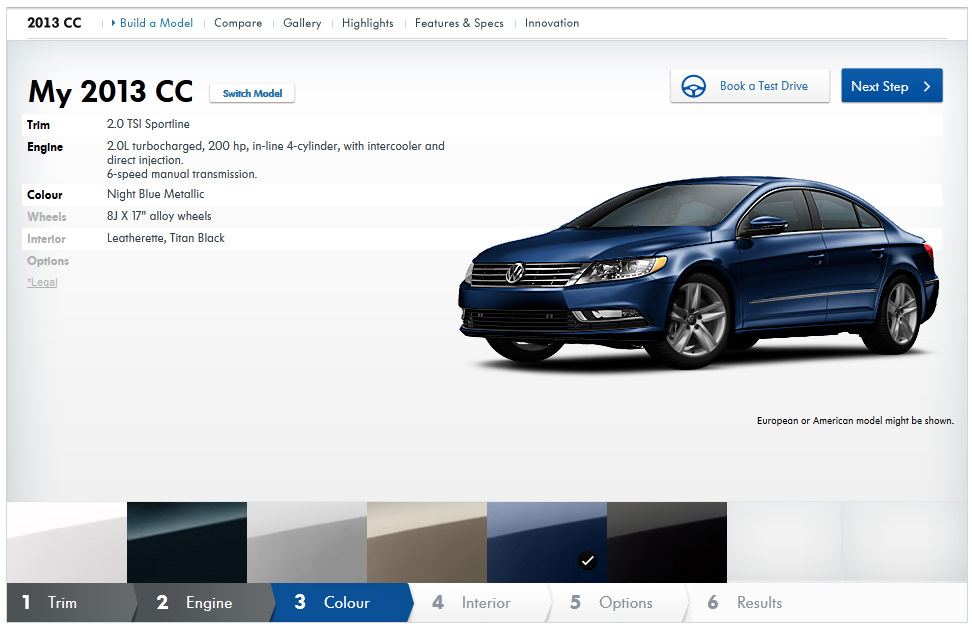Select the beige-brown colour swatch
Viewport: 972px width, 628px height.
point(426,542)
